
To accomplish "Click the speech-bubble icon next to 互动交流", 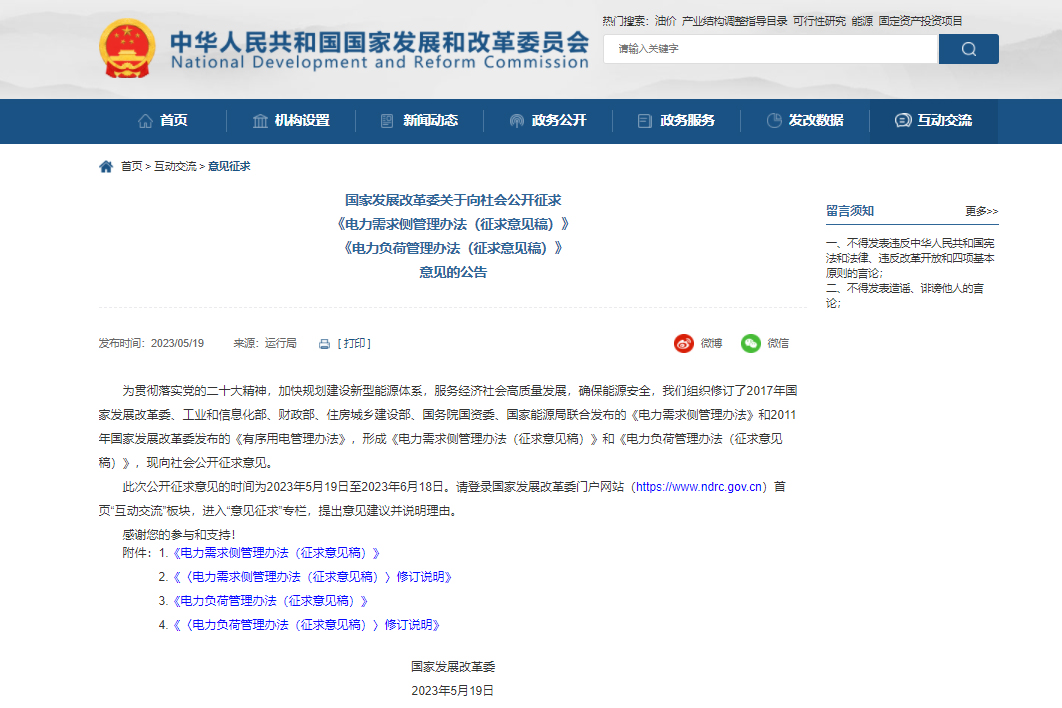I will pyautogui.click(x=903, y=121).
